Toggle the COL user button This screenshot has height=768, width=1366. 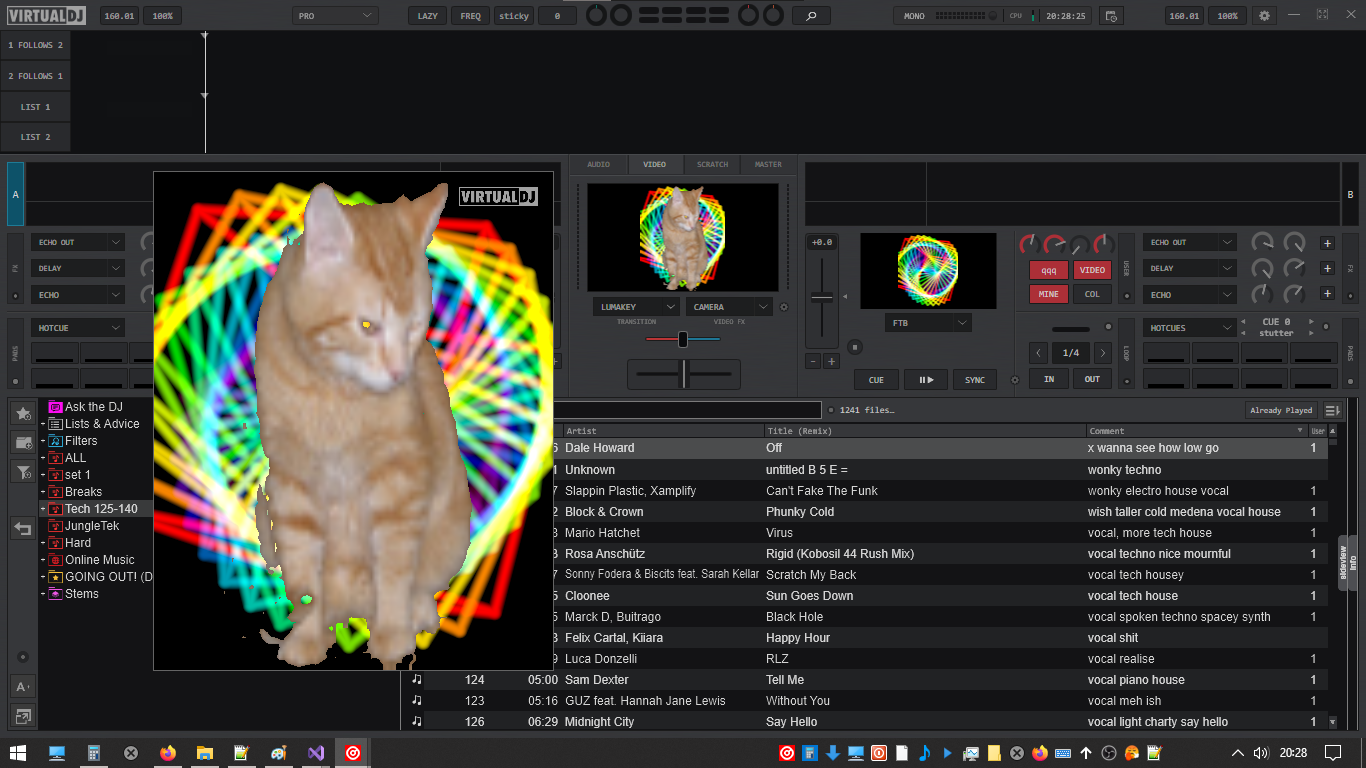point(1092,294)
